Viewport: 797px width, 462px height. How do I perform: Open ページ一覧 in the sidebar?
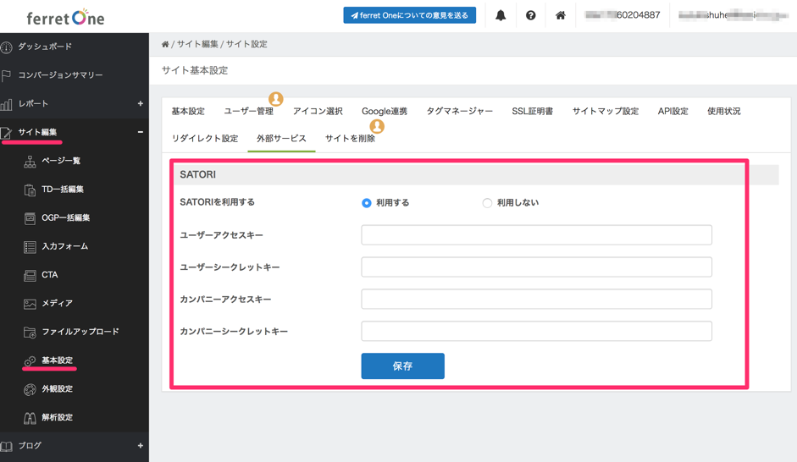coord(61,161)
